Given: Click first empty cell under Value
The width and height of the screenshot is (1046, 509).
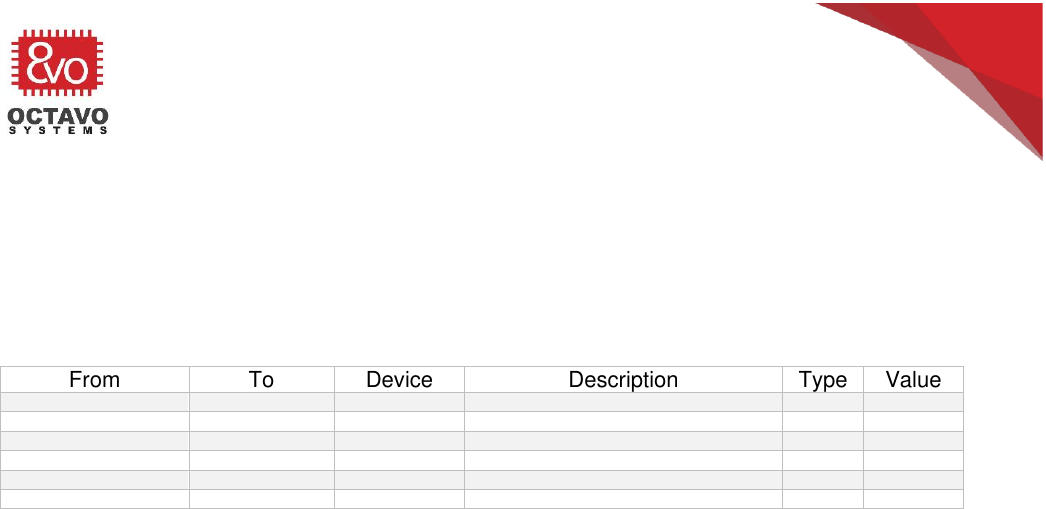Looking at the screenshot, I should (913, 402).
